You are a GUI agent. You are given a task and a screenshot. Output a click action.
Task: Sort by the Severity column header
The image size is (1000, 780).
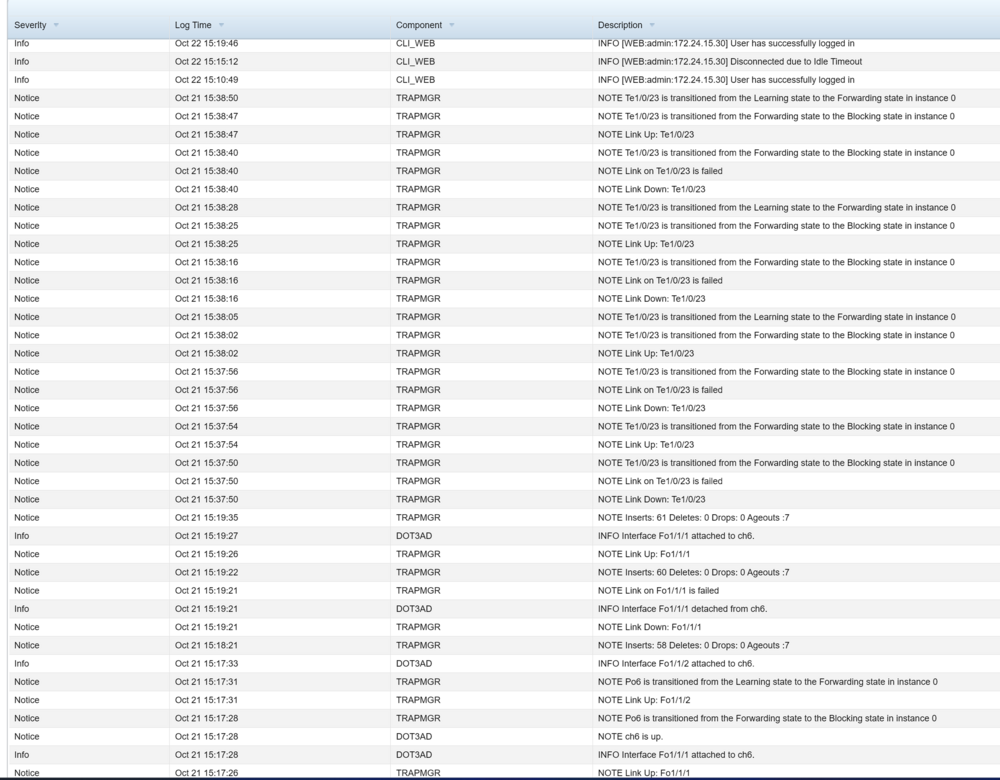30,25
